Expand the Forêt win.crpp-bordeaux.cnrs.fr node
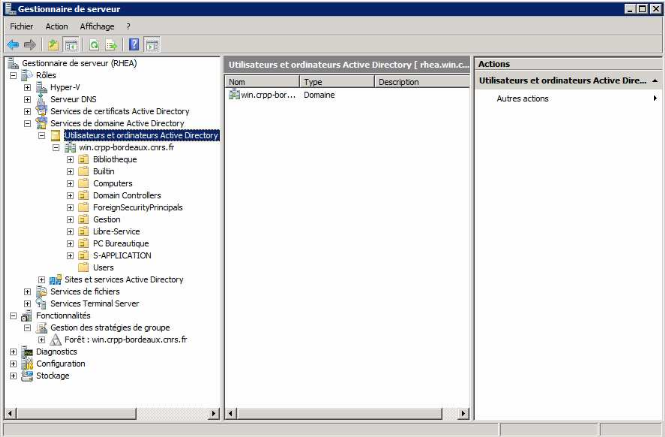Screen dimensions: 665x437 [42, 340]
